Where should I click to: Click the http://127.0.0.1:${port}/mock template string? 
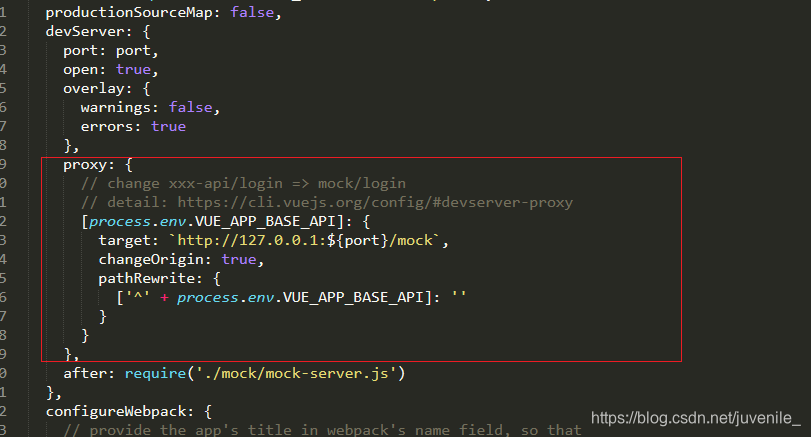305,240
